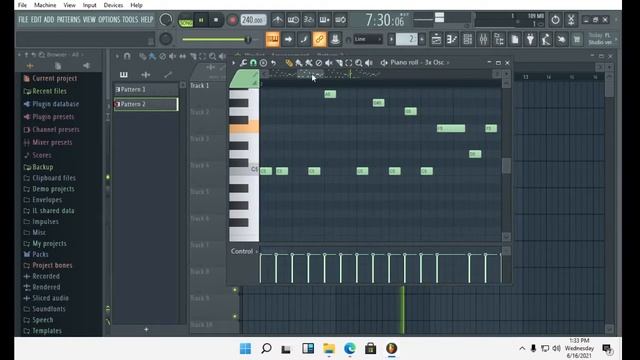The image size is (640, 360).
Task: Click the step-edit arrow icon
Action: pyautogui.click(x=288, y=39)
